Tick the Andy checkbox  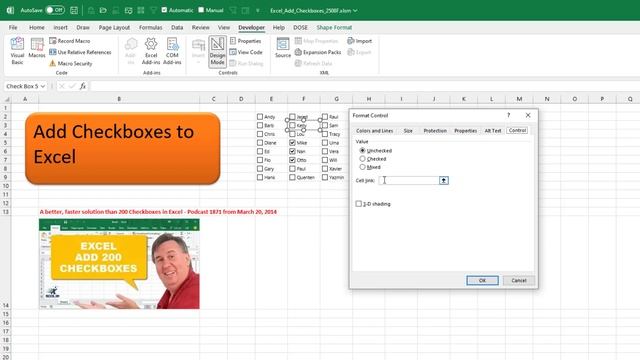tap(260, 117)
